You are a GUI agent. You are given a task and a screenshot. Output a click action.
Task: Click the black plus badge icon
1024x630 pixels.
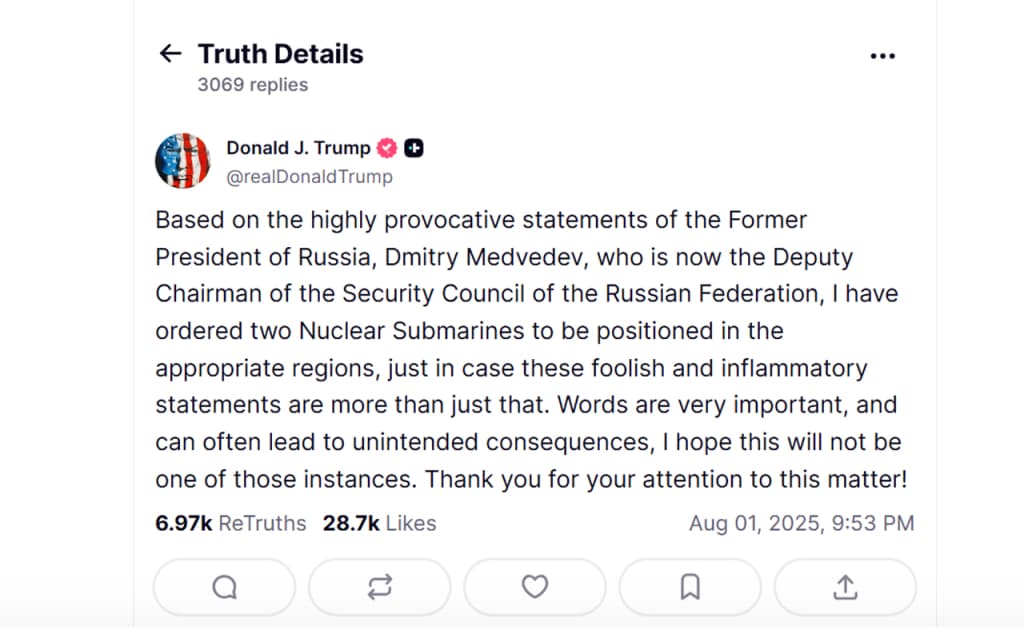tap(414, 148)
